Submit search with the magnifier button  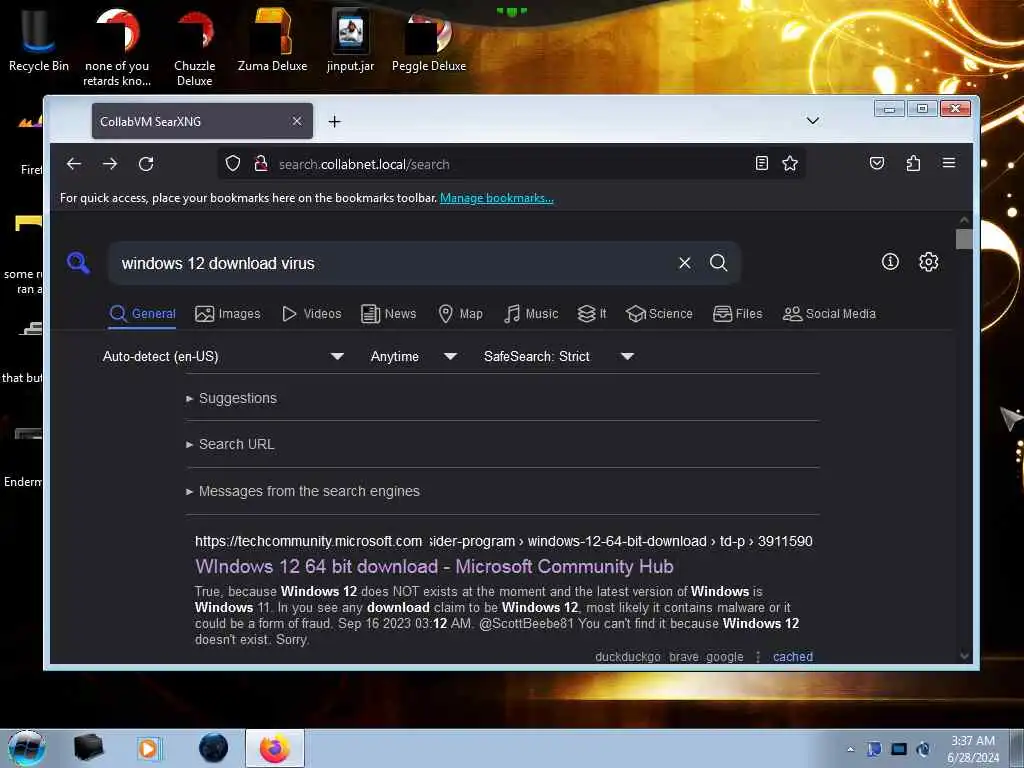(x=718, y=263)
